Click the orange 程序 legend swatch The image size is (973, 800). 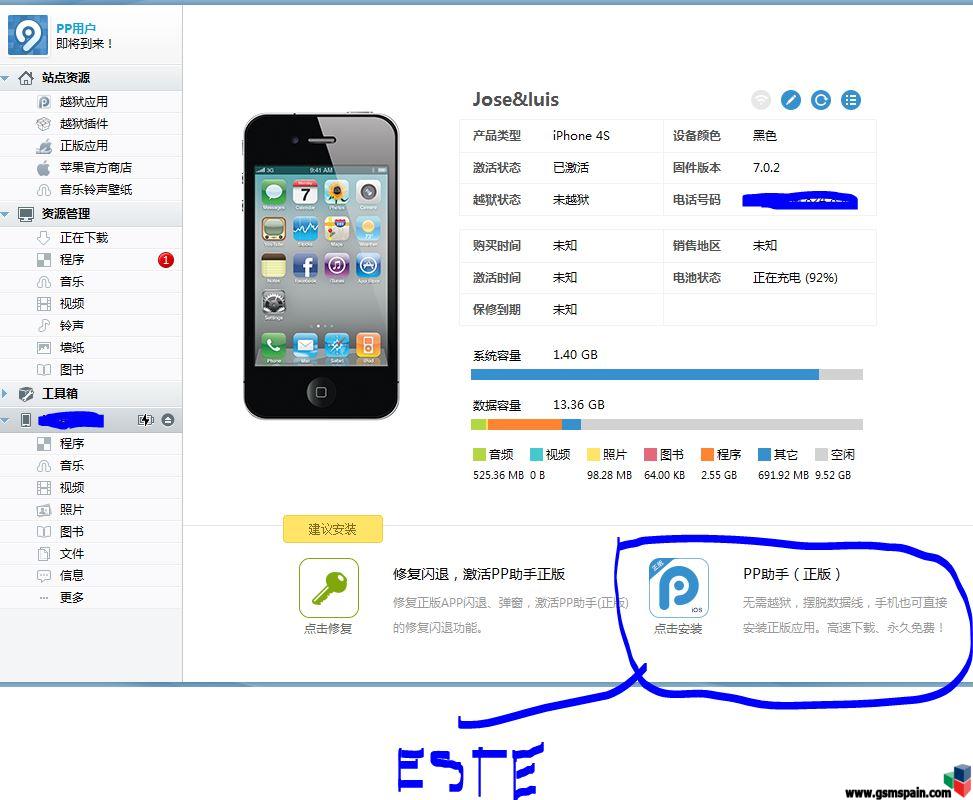[x=707, y=454]
